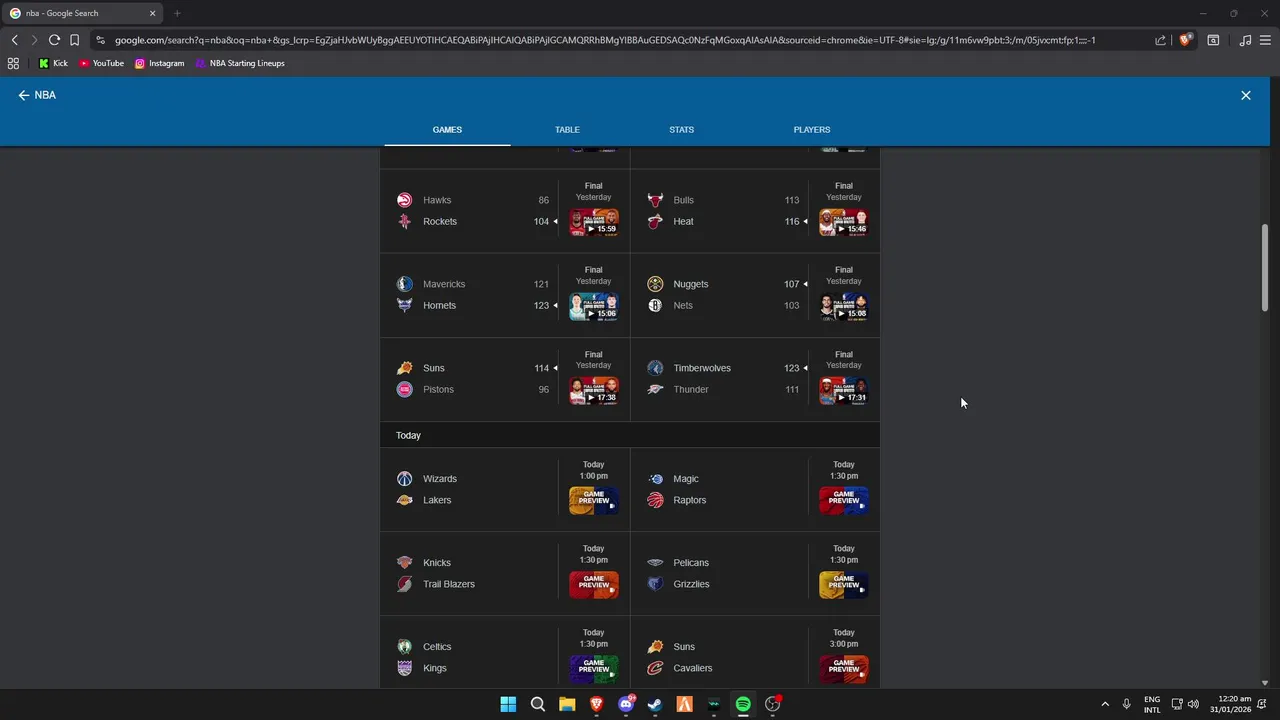The image size is (1280, 720).
Task: Click the Hornets team logo
Action: [x=404, y=306]
